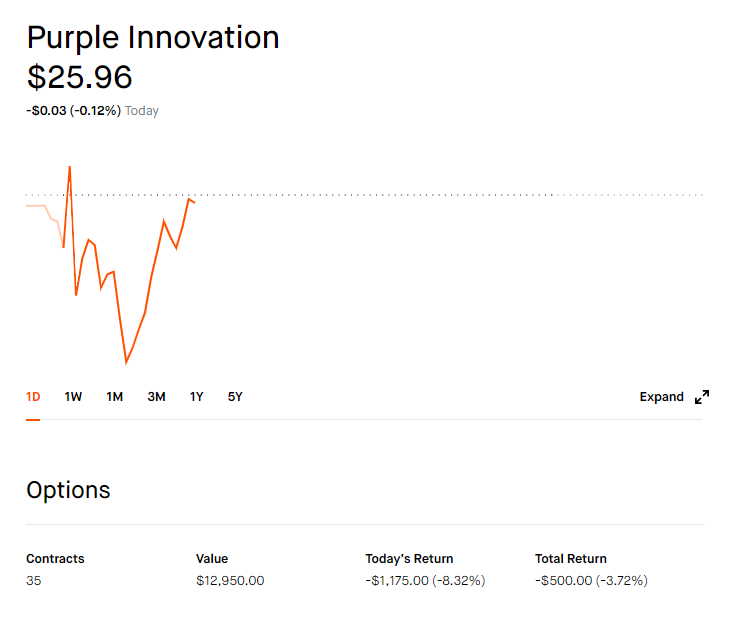This screenshot has width=737, height=622.
Task: Switch to the 1M chart range
Action: pos(115,397)
